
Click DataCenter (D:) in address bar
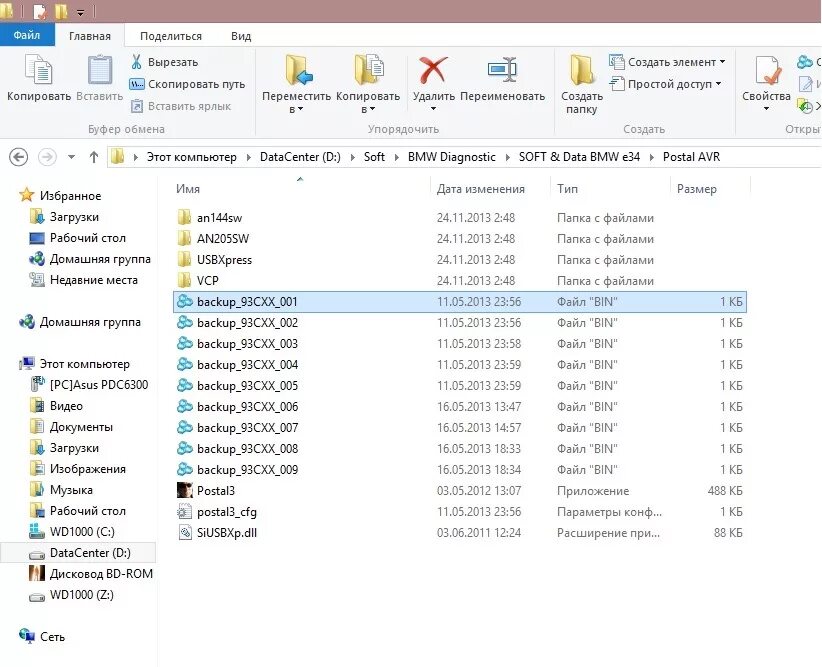pyautogui.click(x=300, y=157)
